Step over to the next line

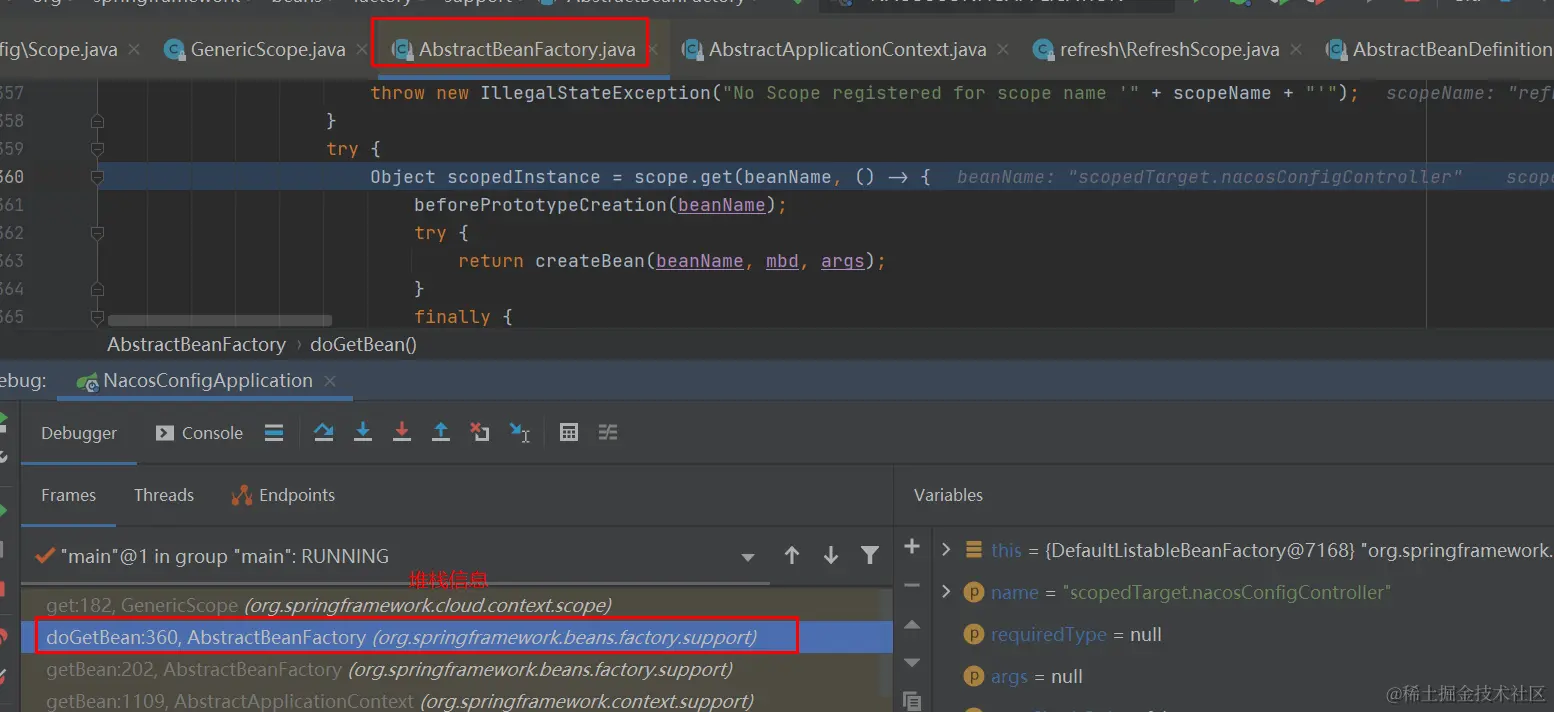click(324, 432)
